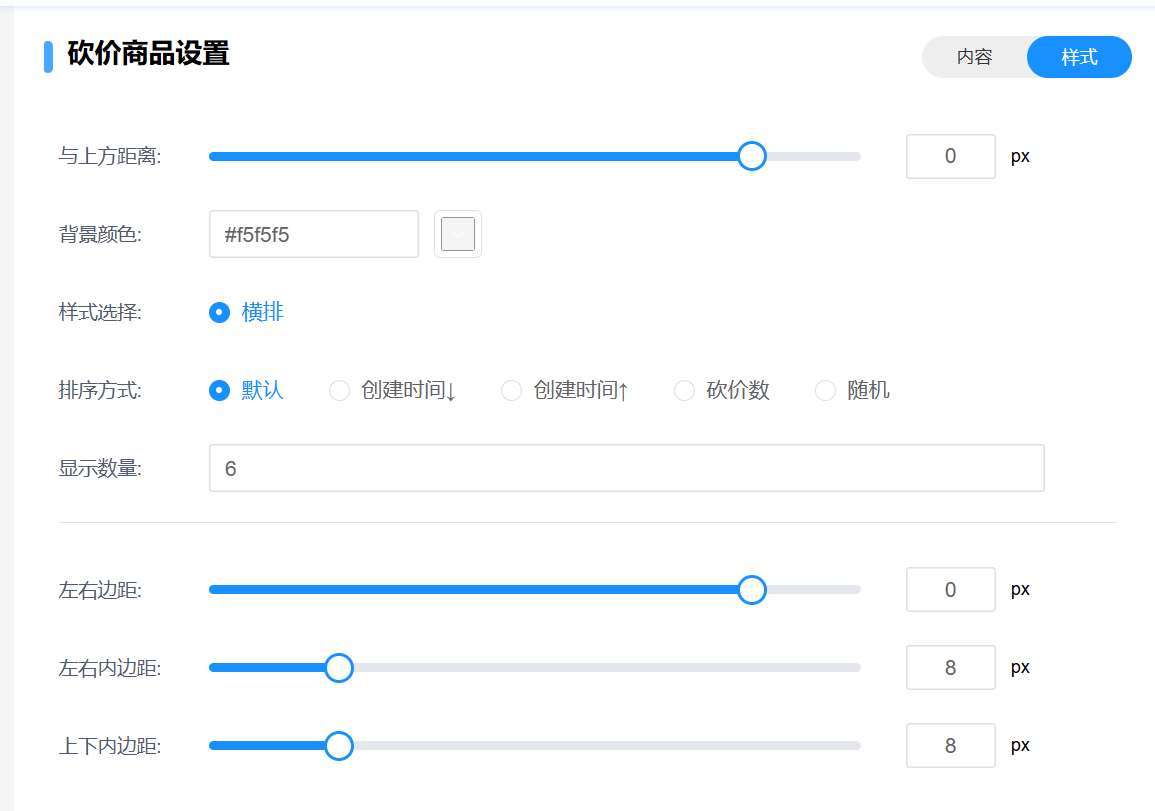Click the 与上方距离 slider handle
Viewport: 1155px width, 811px height.
[x=751, y=156]
